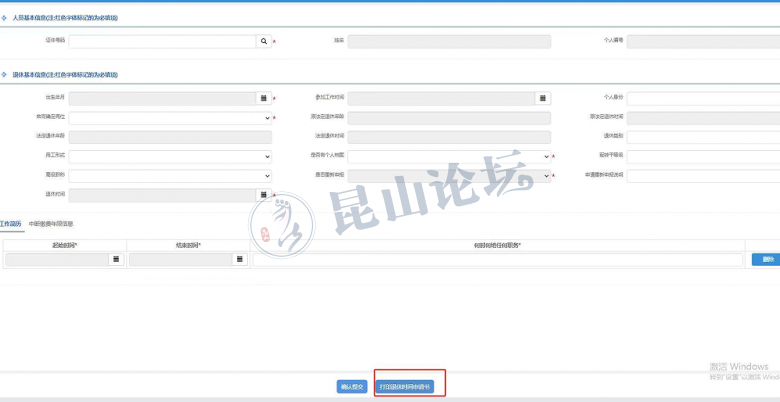The image size is (780, 402).
Task: Switch to the 申请缴费年限信息 tab
Action: coord(50,224)
